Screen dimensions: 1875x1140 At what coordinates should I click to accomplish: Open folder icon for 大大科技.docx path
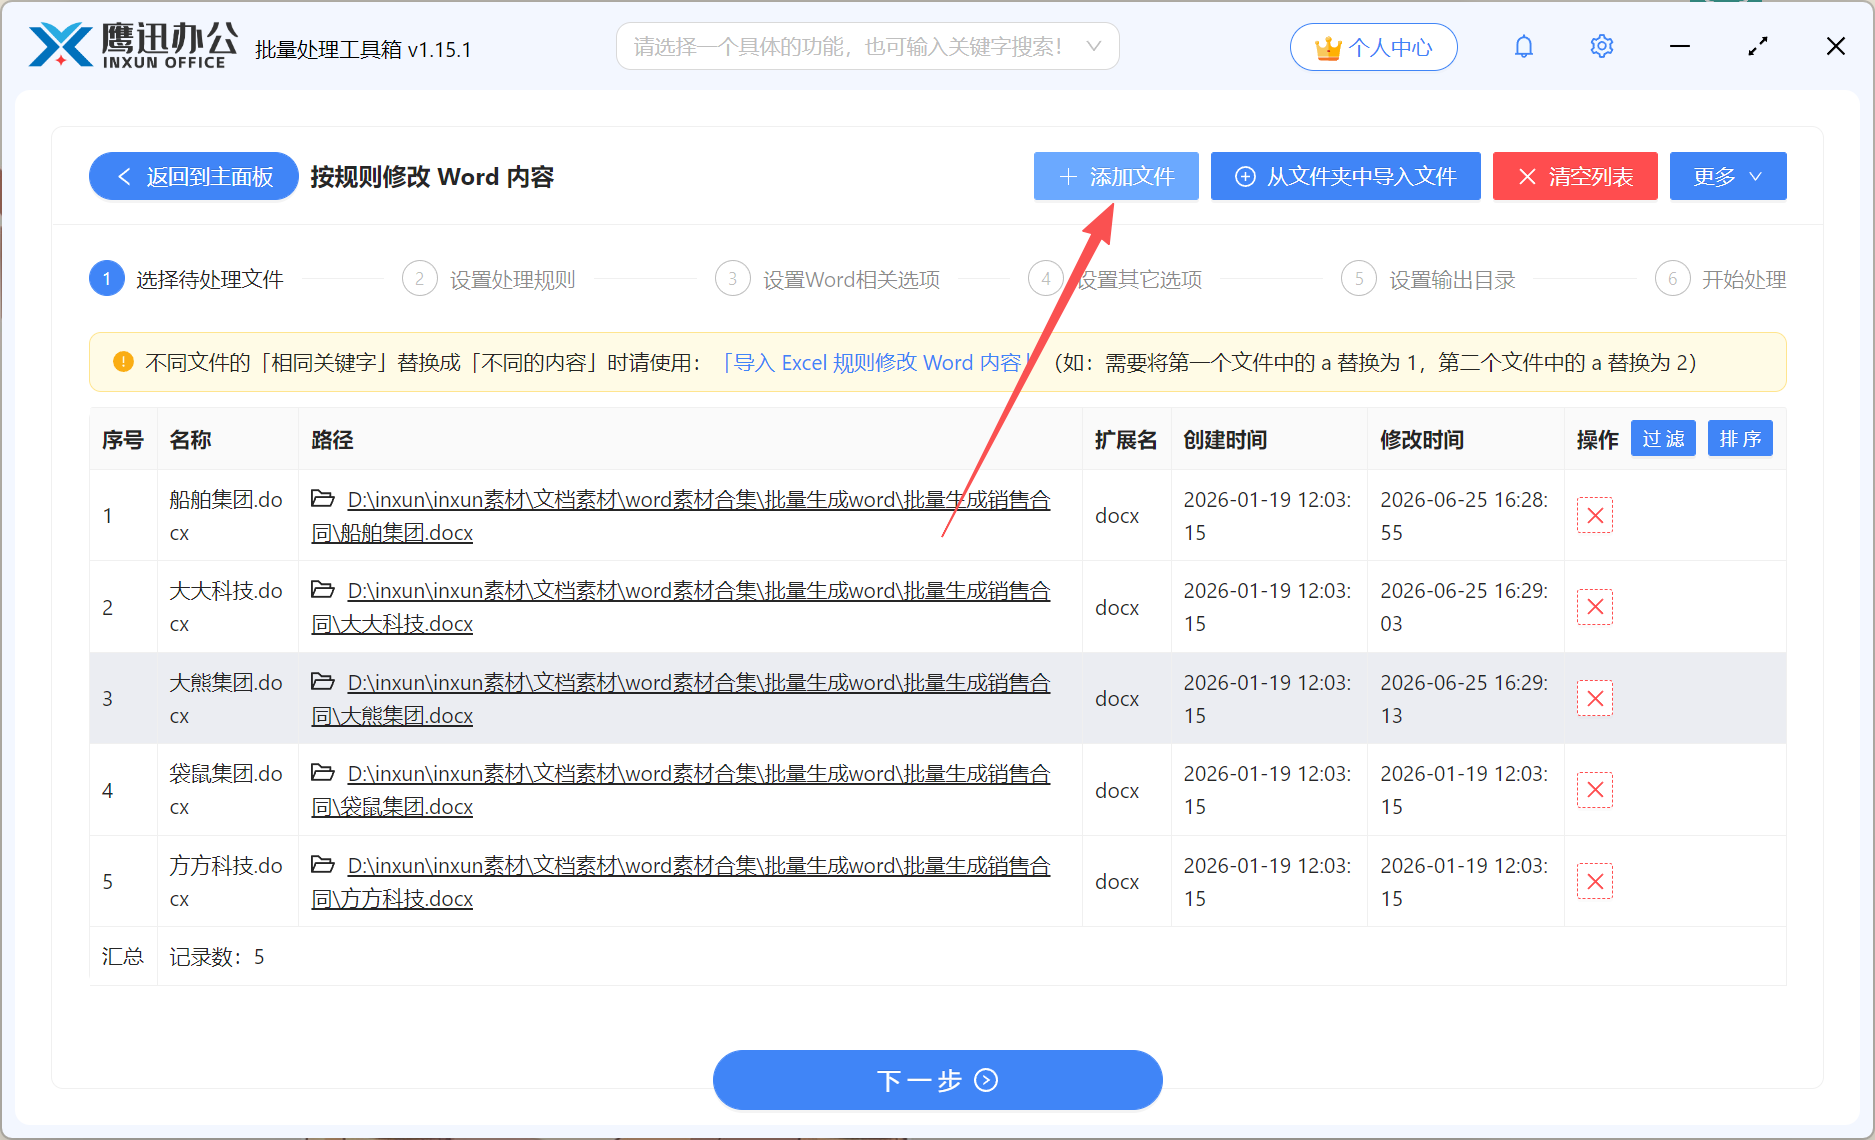pos(323,589)
